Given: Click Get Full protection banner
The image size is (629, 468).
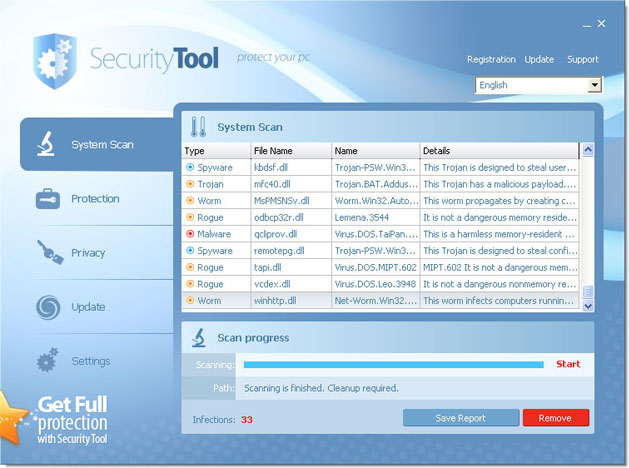Looking at the screenshot, I should coord(73,420).
